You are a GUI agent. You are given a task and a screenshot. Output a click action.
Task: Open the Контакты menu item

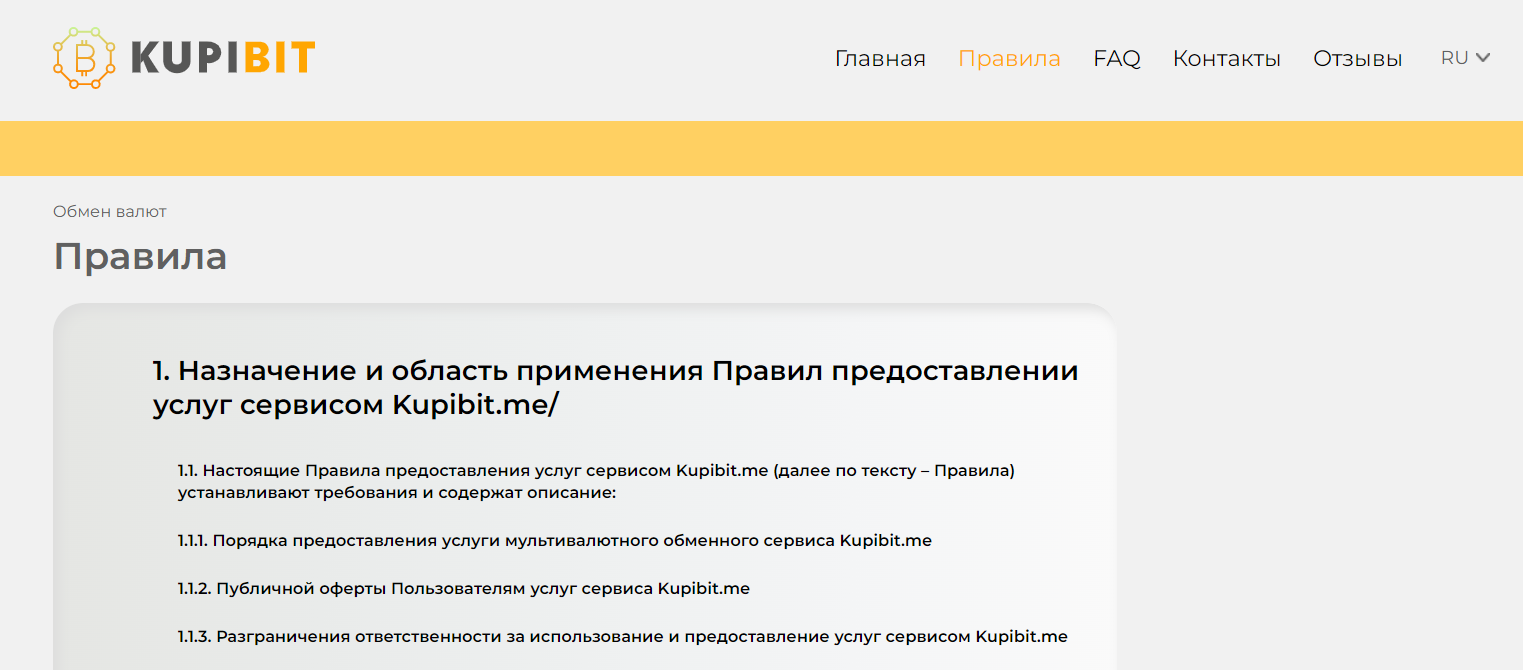point(1226,59)
